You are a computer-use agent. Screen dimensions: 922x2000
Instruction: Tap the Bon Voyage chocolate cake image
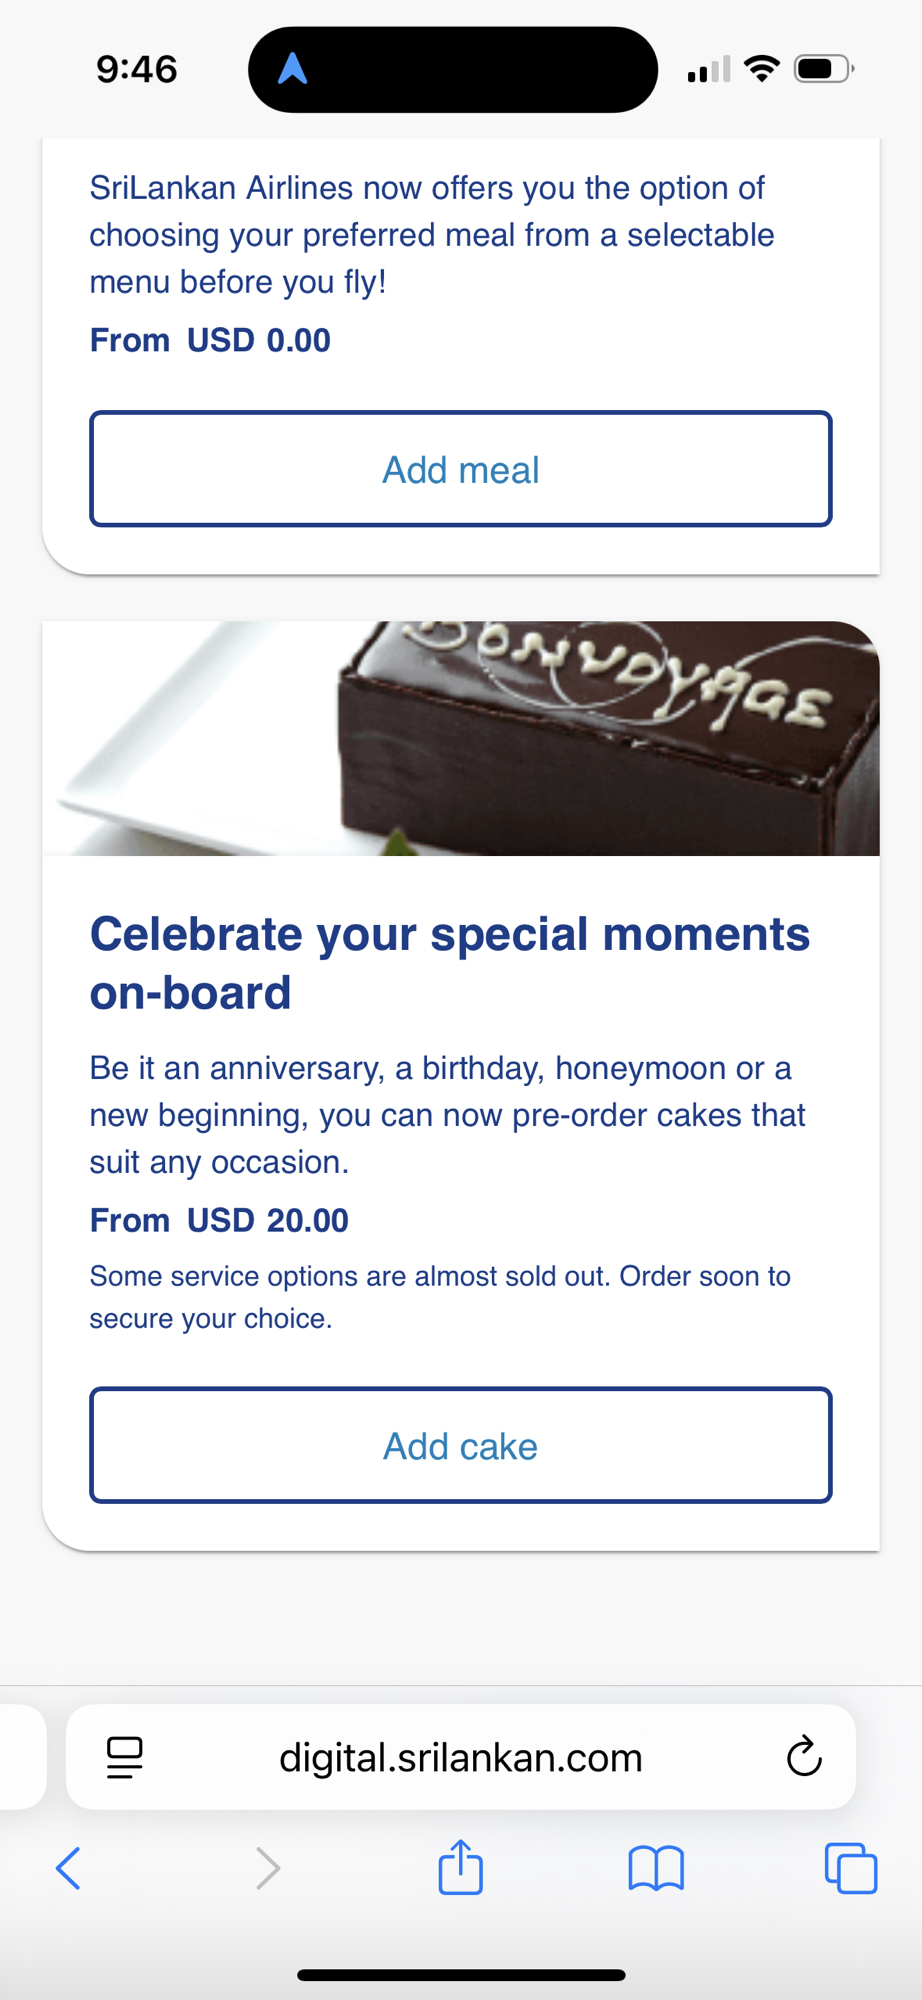(x=461, y=738)
